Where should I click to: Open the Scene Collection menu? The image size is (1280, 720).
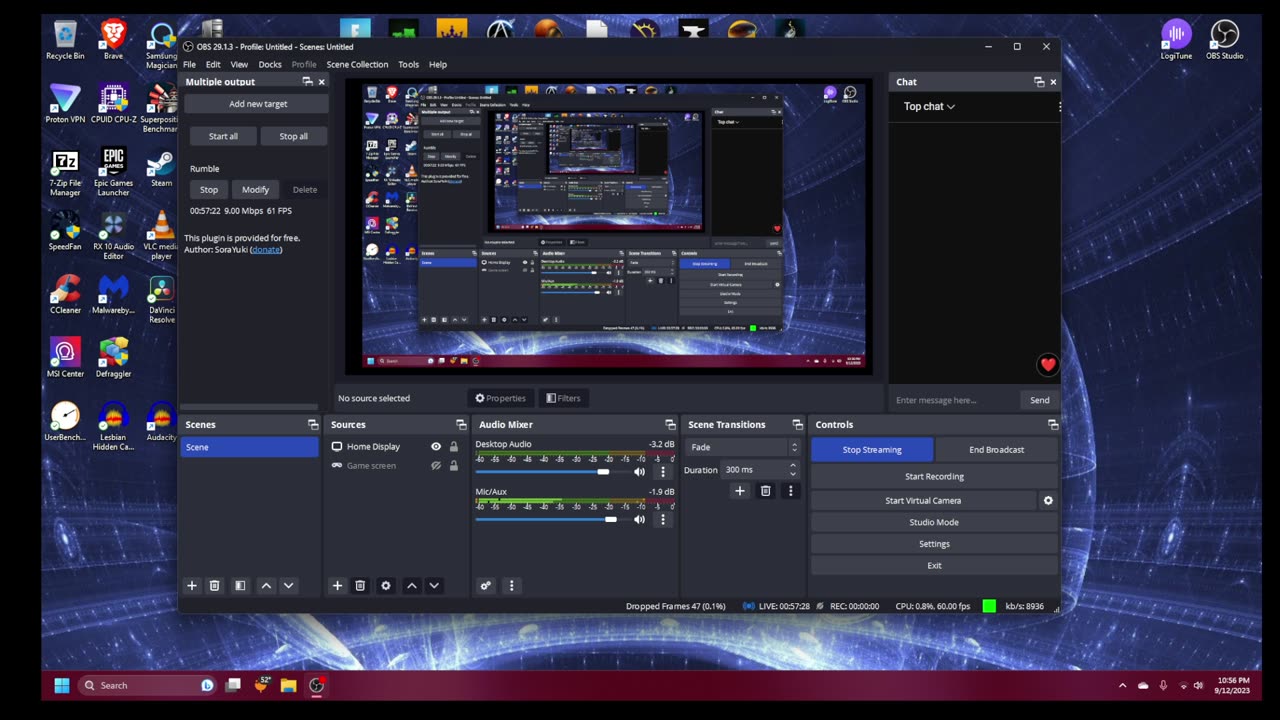click(x=357, y=65)
